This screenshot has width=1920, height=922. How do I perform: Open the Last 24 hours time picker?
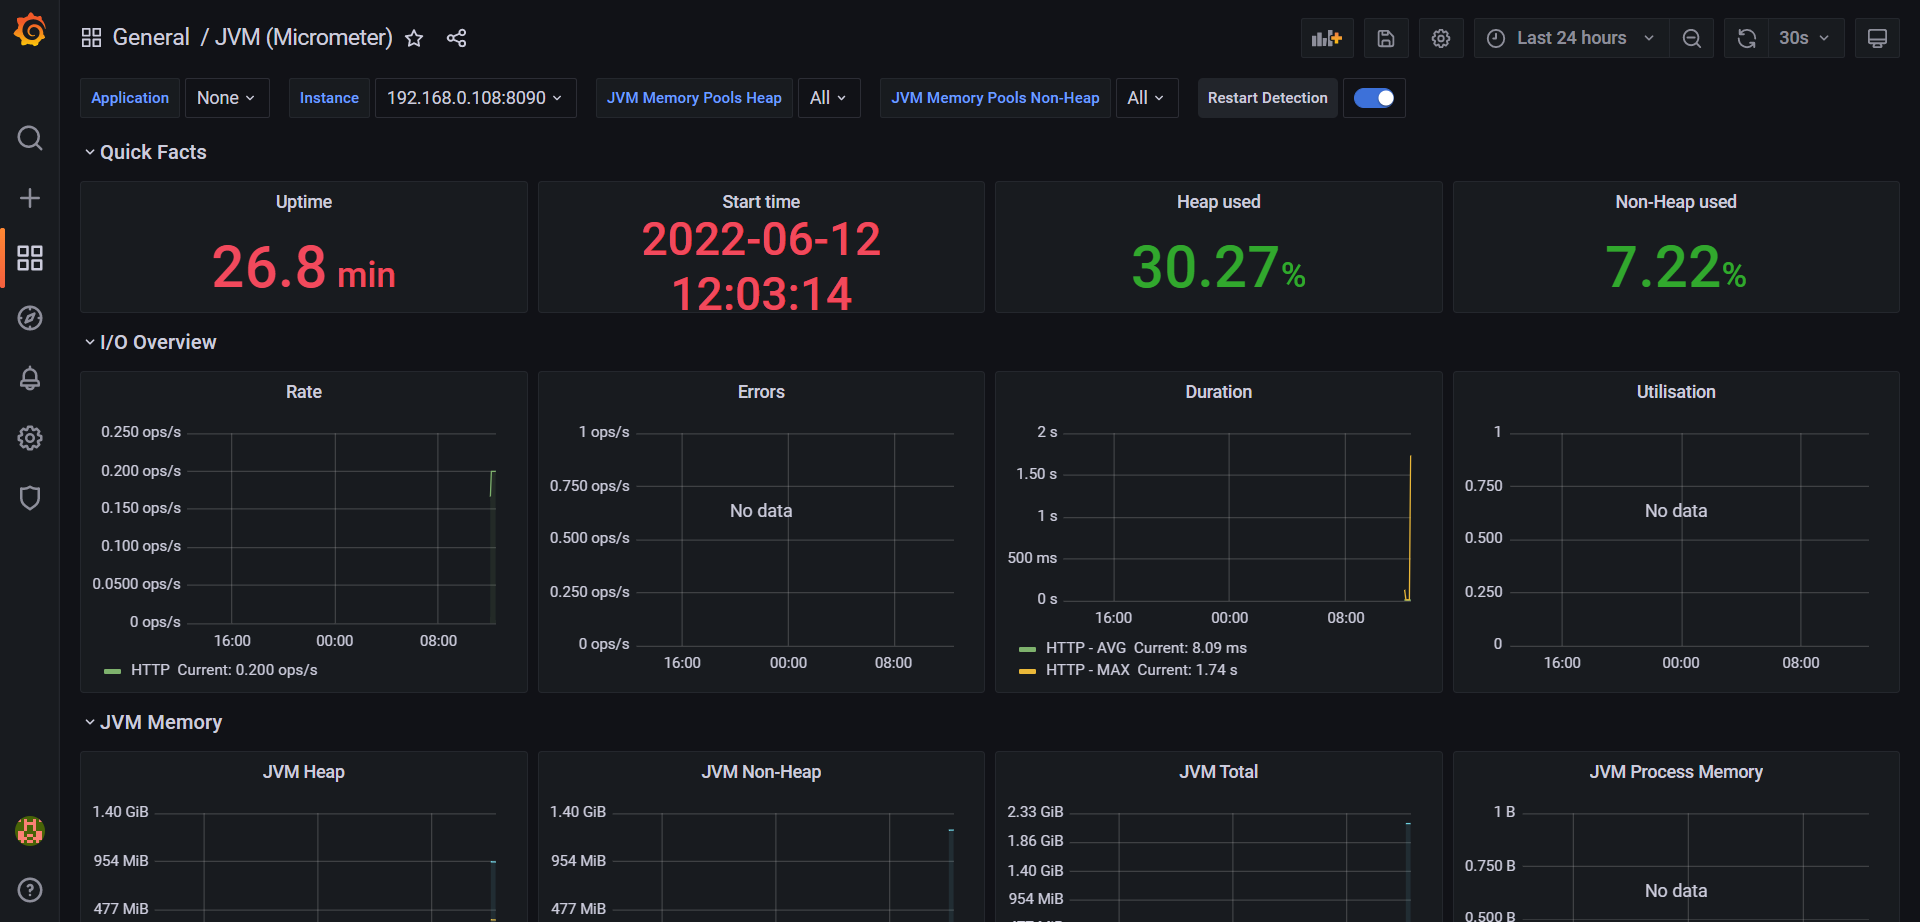(1571, 38)
